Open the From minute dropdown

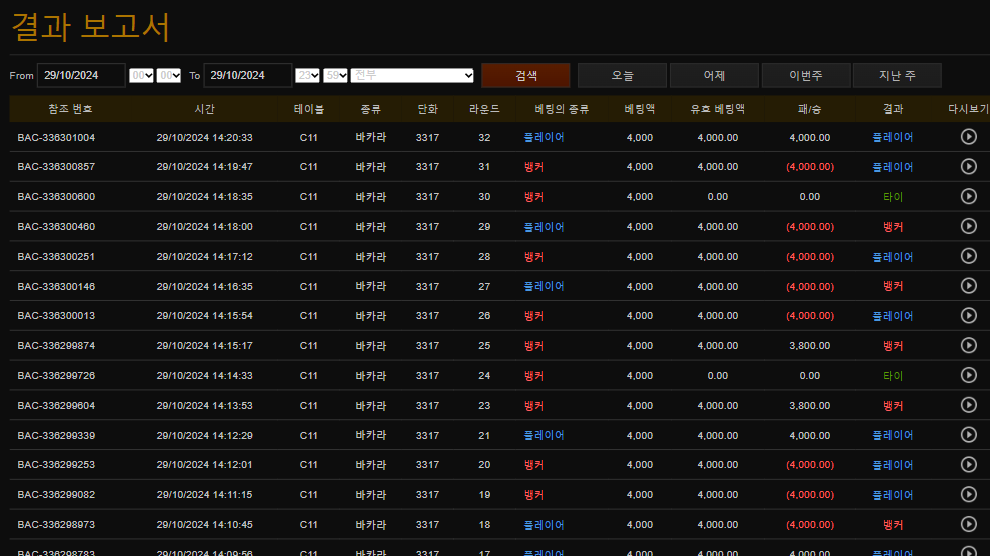click(169, 76)
